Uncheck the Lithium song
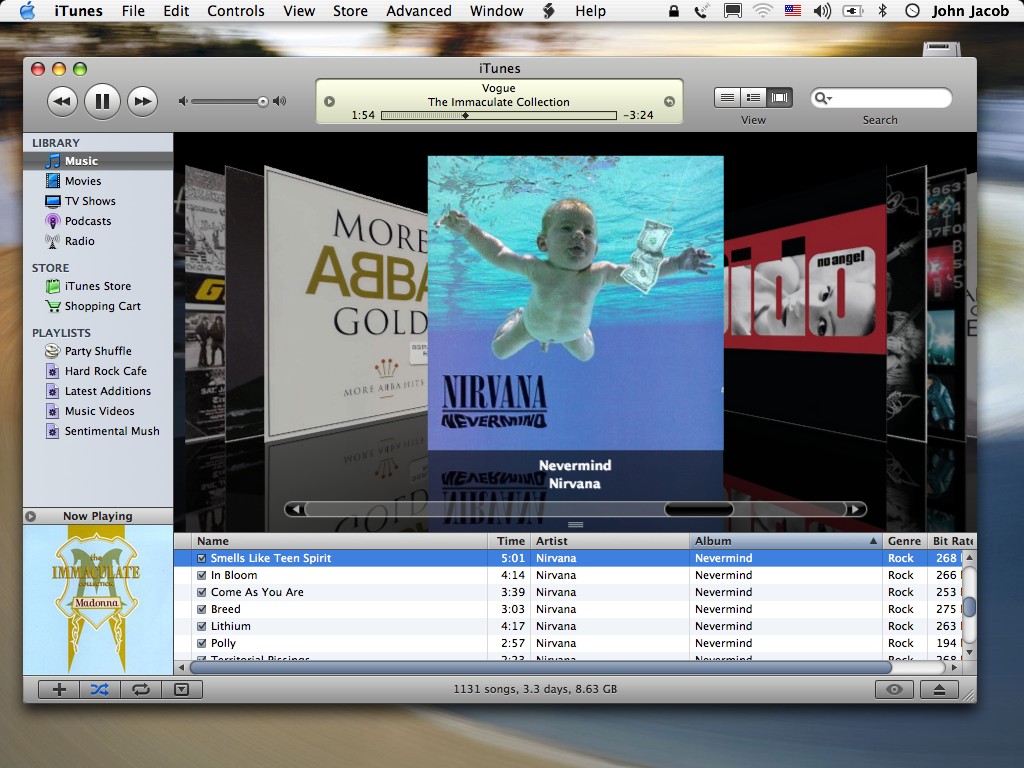Screen dimensions: 1024x768 click(202, 626)
